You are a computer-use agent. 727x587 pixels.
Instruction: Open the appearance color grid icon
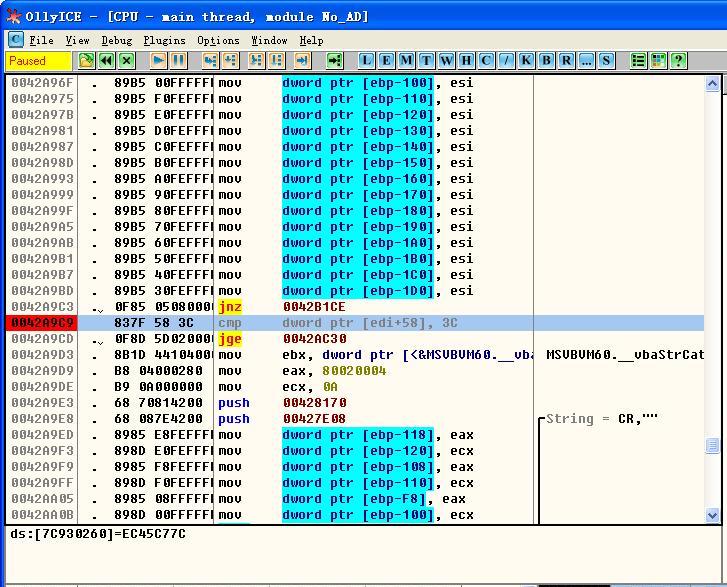point(658,61)
